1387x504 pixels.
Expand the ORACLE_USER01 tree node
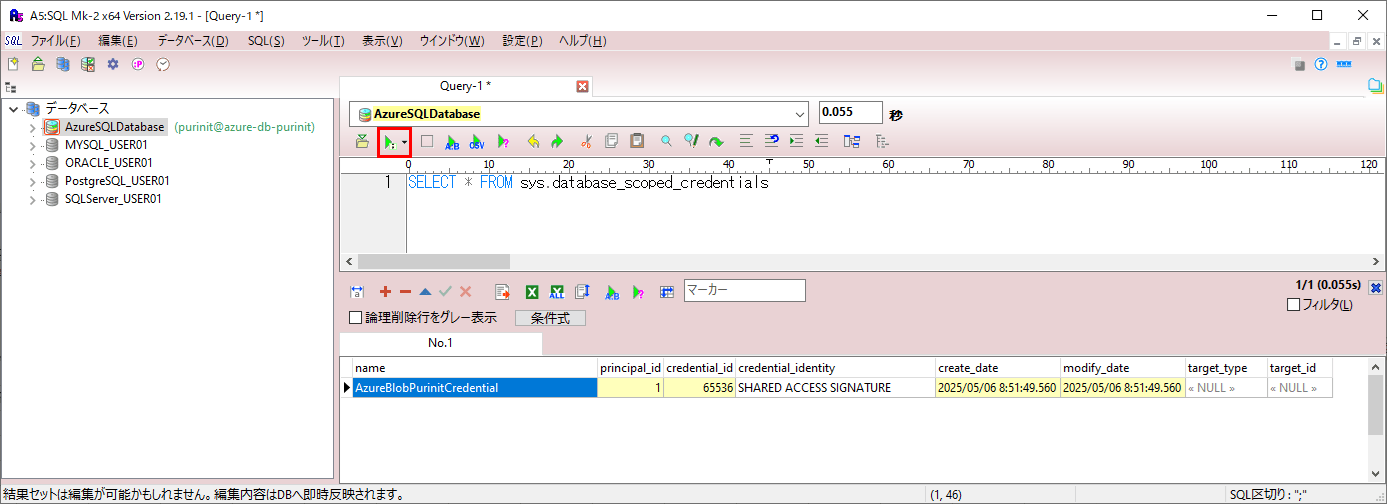coord(32,163)
